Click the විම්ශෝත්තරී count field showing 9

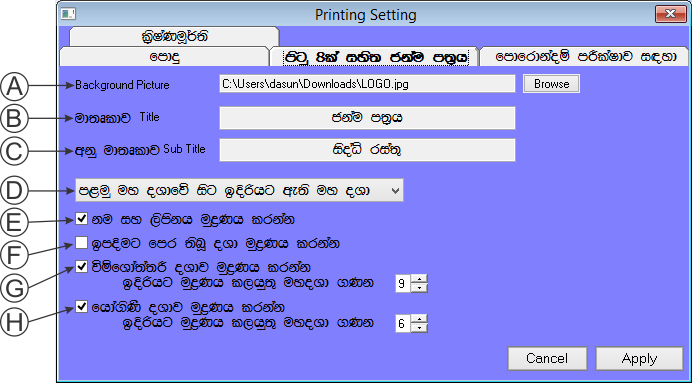tap(403, 283)
